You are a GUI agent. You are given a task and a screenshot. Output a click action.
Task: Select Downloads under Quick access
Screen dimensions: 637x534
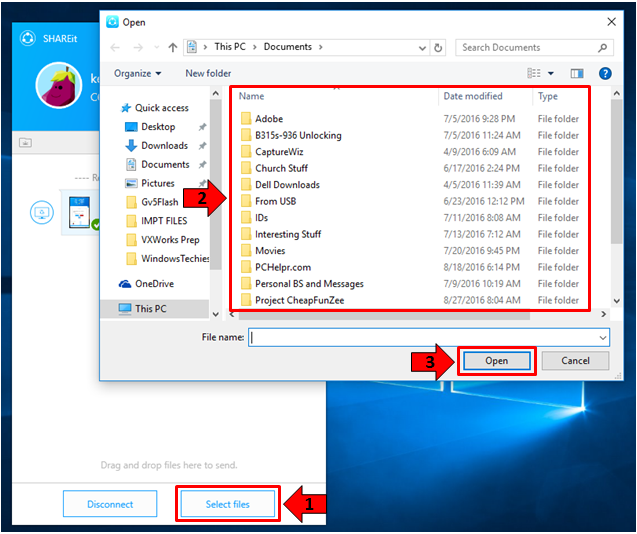point(163,146)
